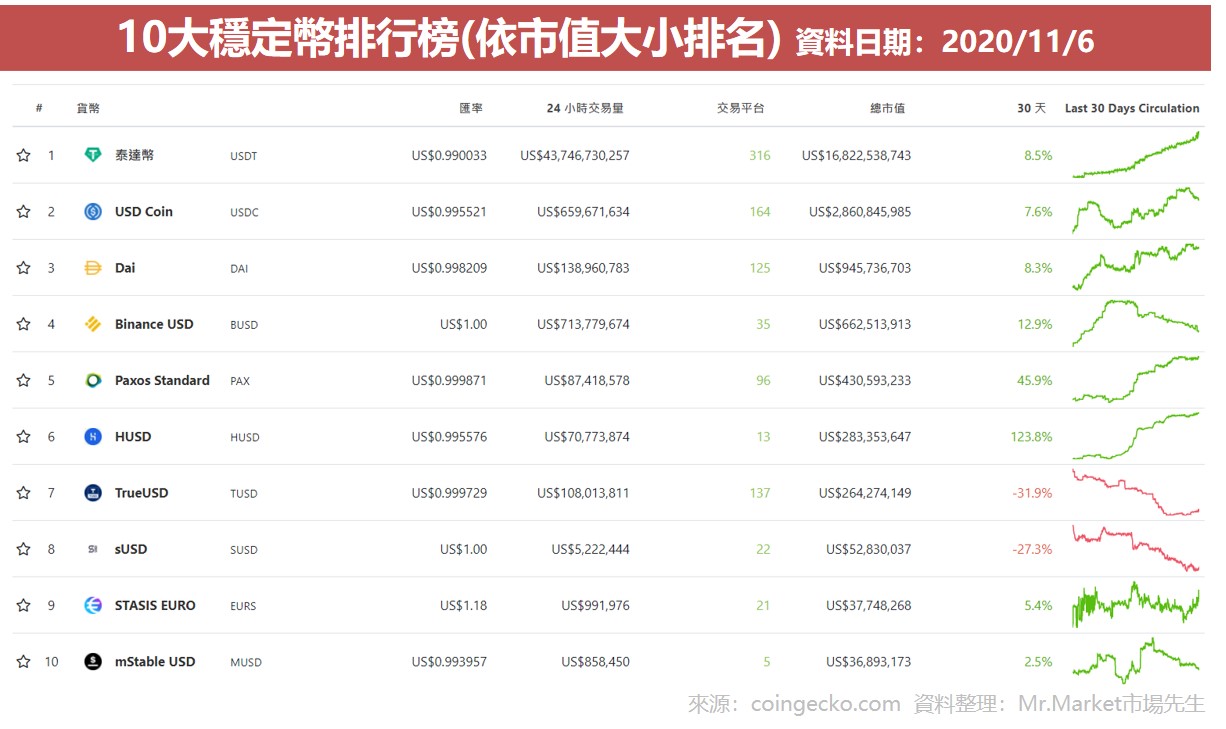Select the PAX ticker text
This screenshot has height=729, width=1226.
240,381
